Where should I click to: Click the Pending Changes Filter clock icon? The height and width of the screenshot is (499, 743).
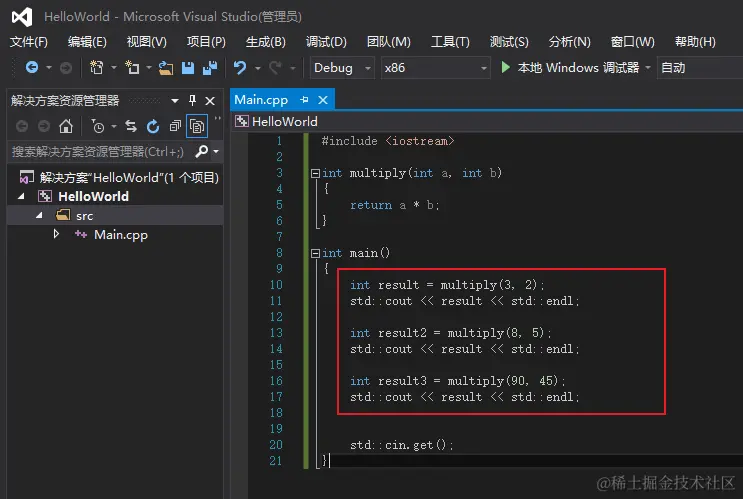(98, 126)
